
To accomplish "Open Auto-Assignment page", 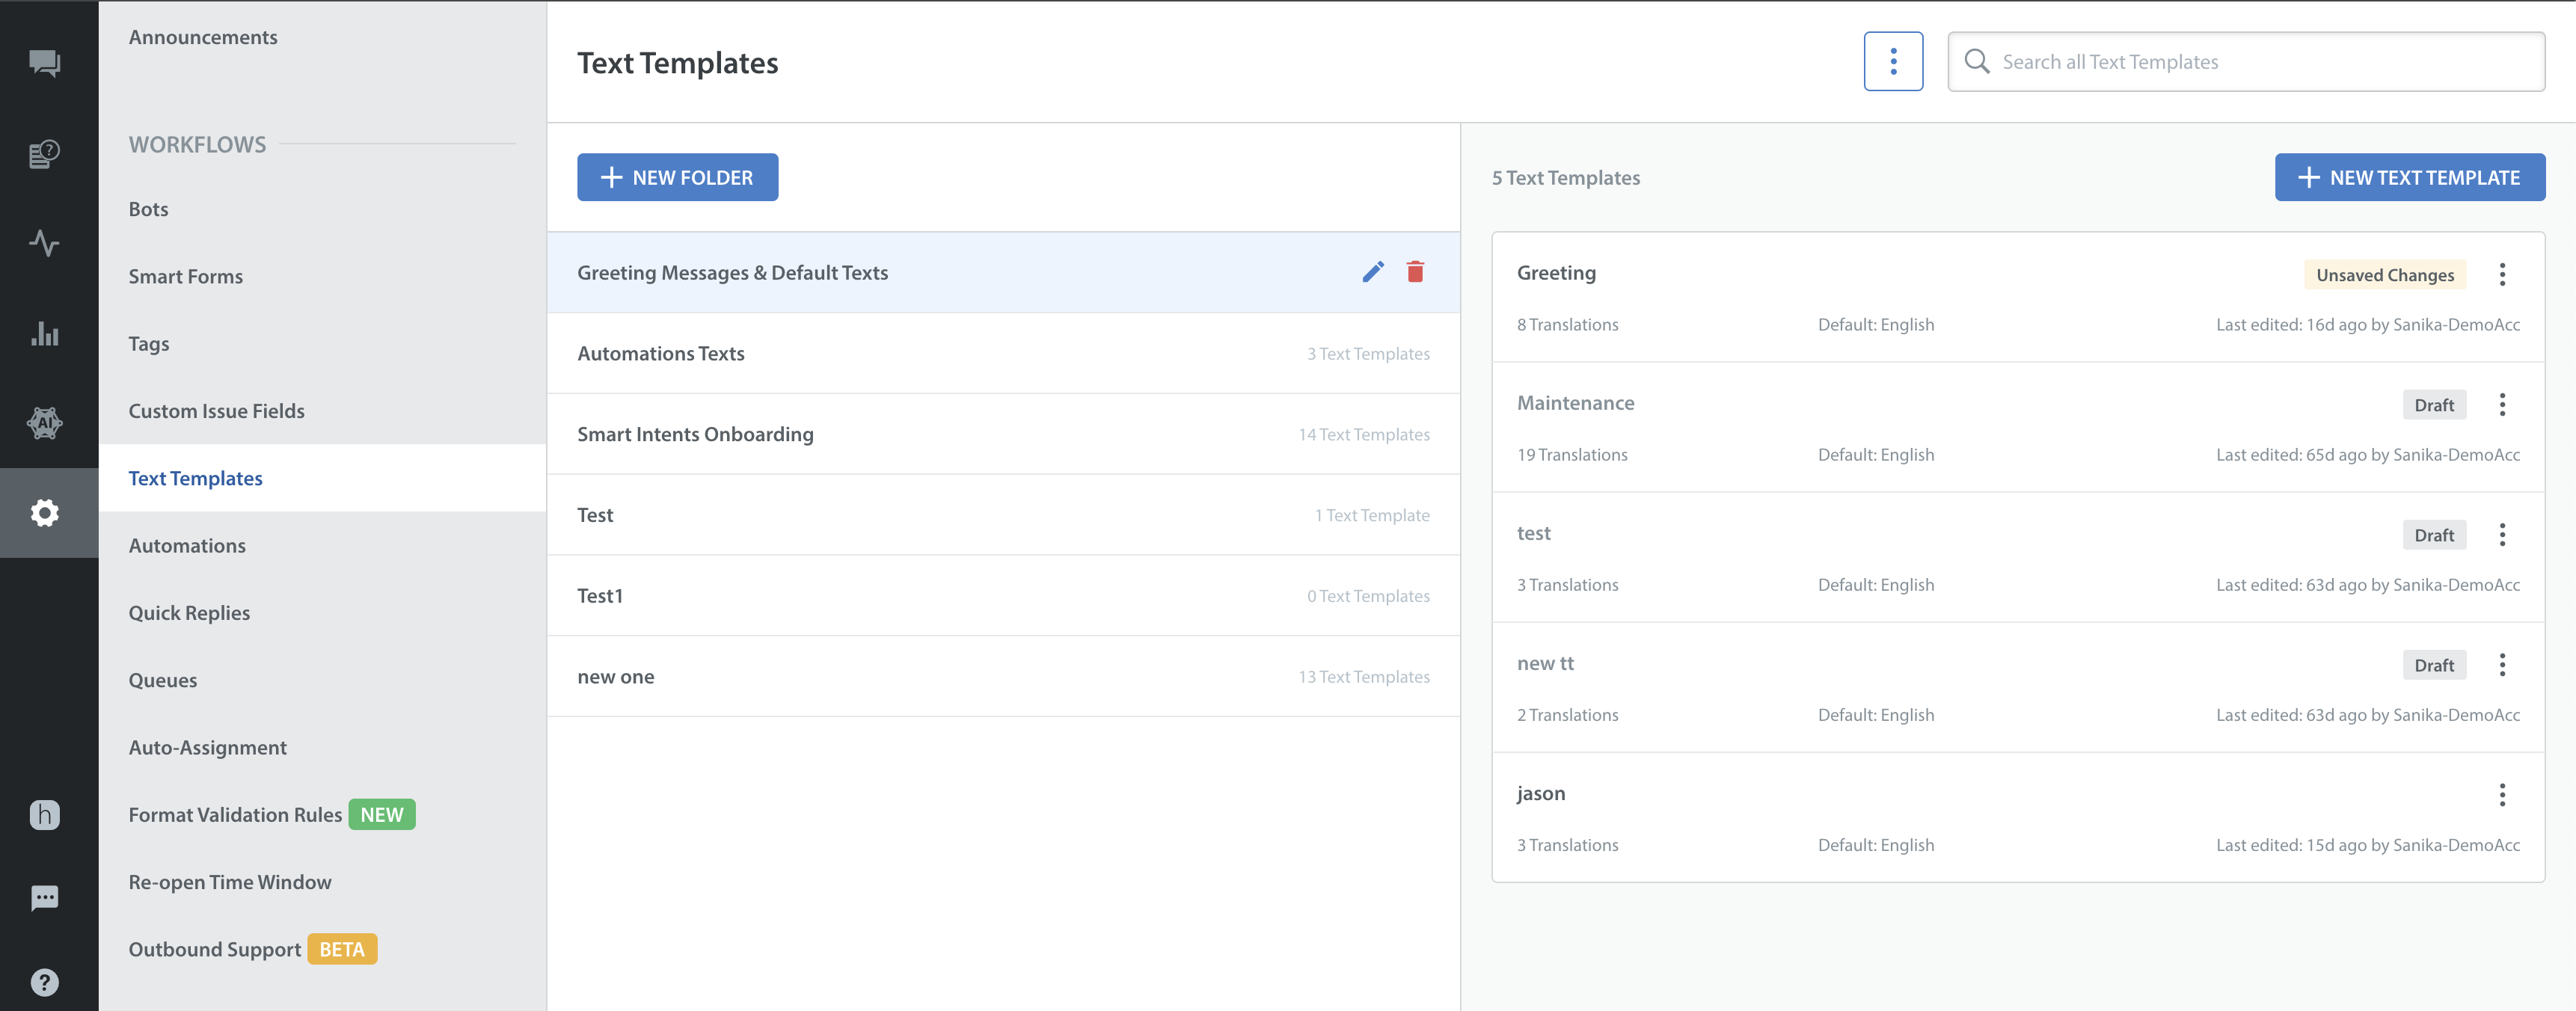I will click(x=207, y=747).
